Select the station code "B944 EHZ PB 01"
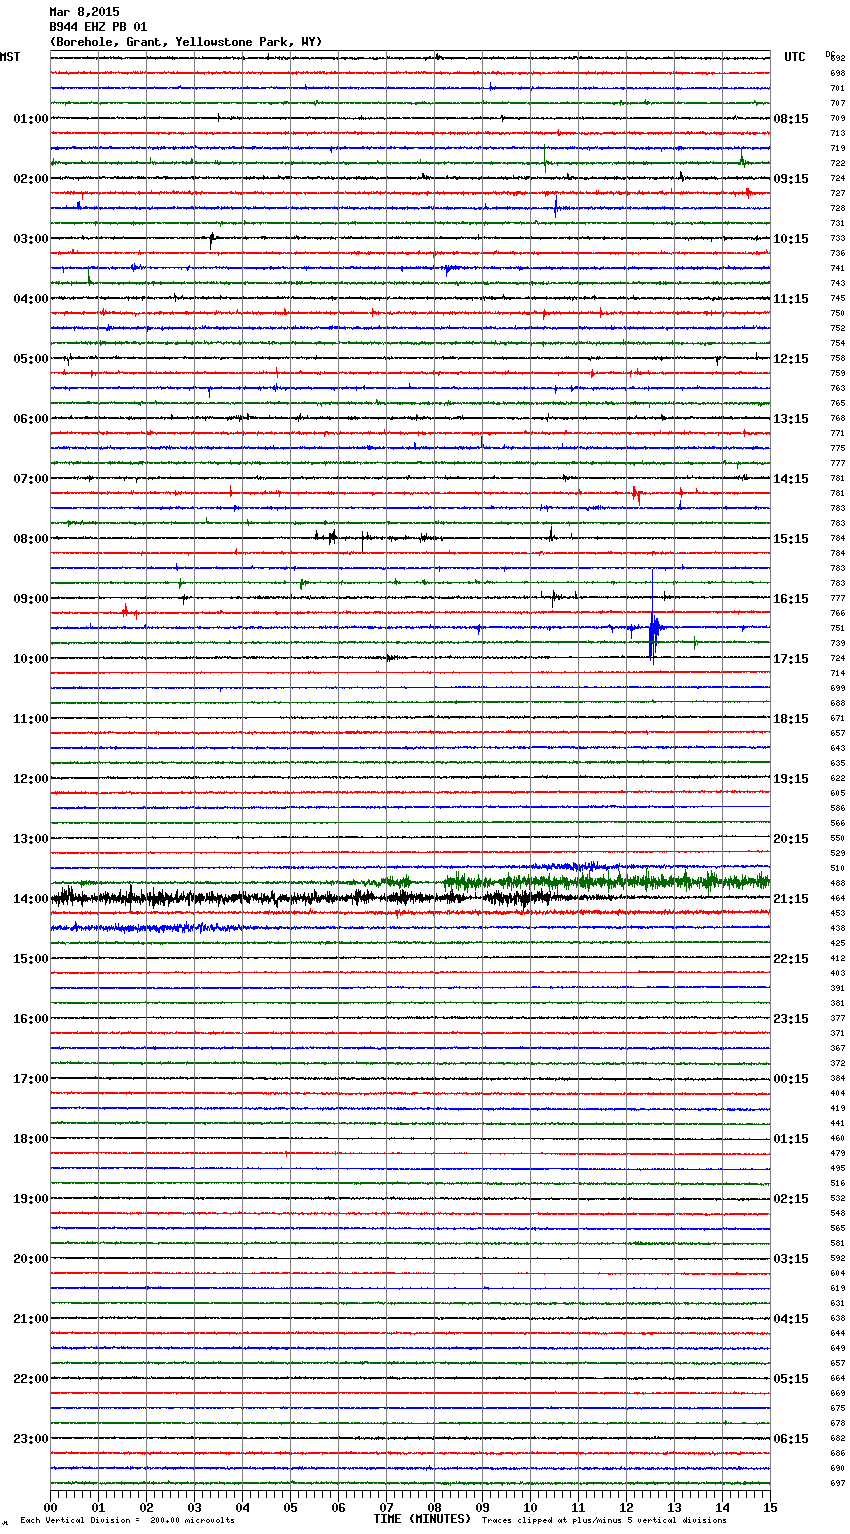The image size is (850, 1534). tap(98, 27)
